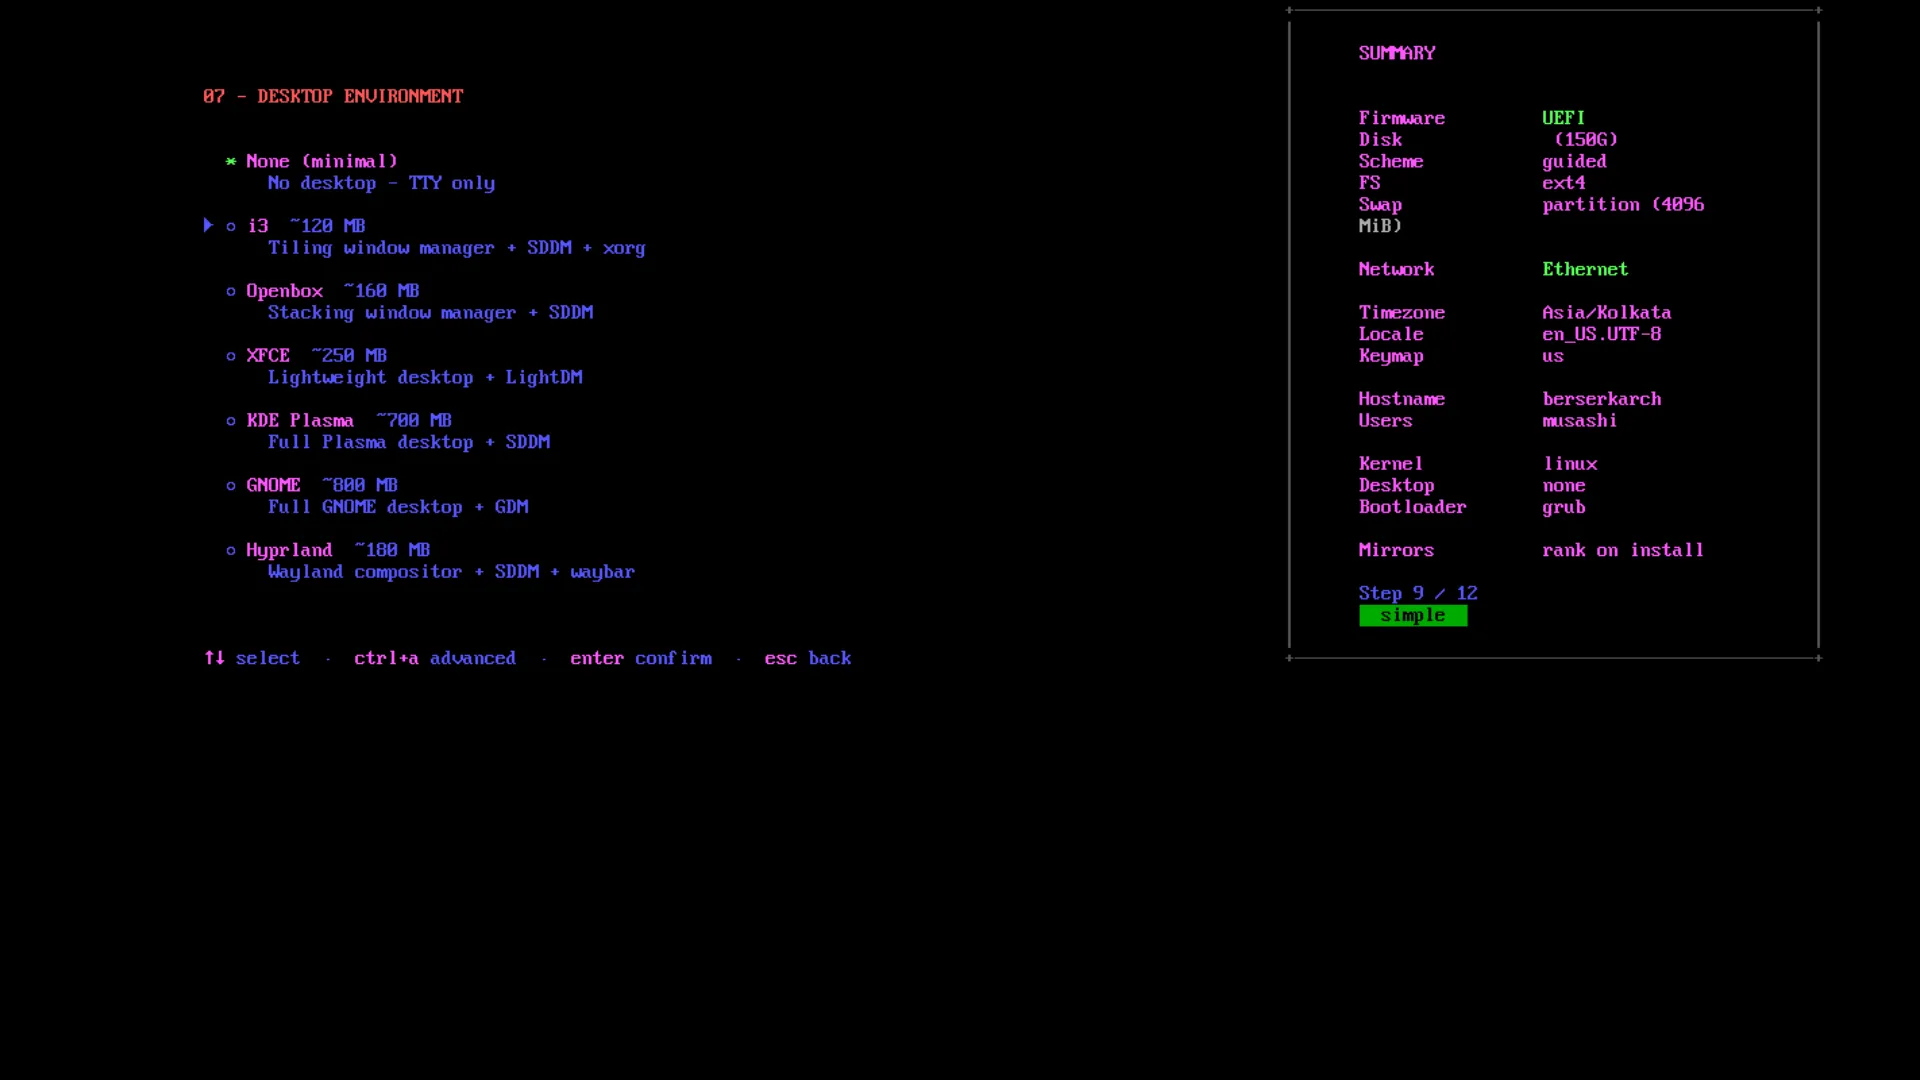Click the Desktop value 'none'
The image size is (1920, 1080).
pyautogui.click(x=1564, y=486)
